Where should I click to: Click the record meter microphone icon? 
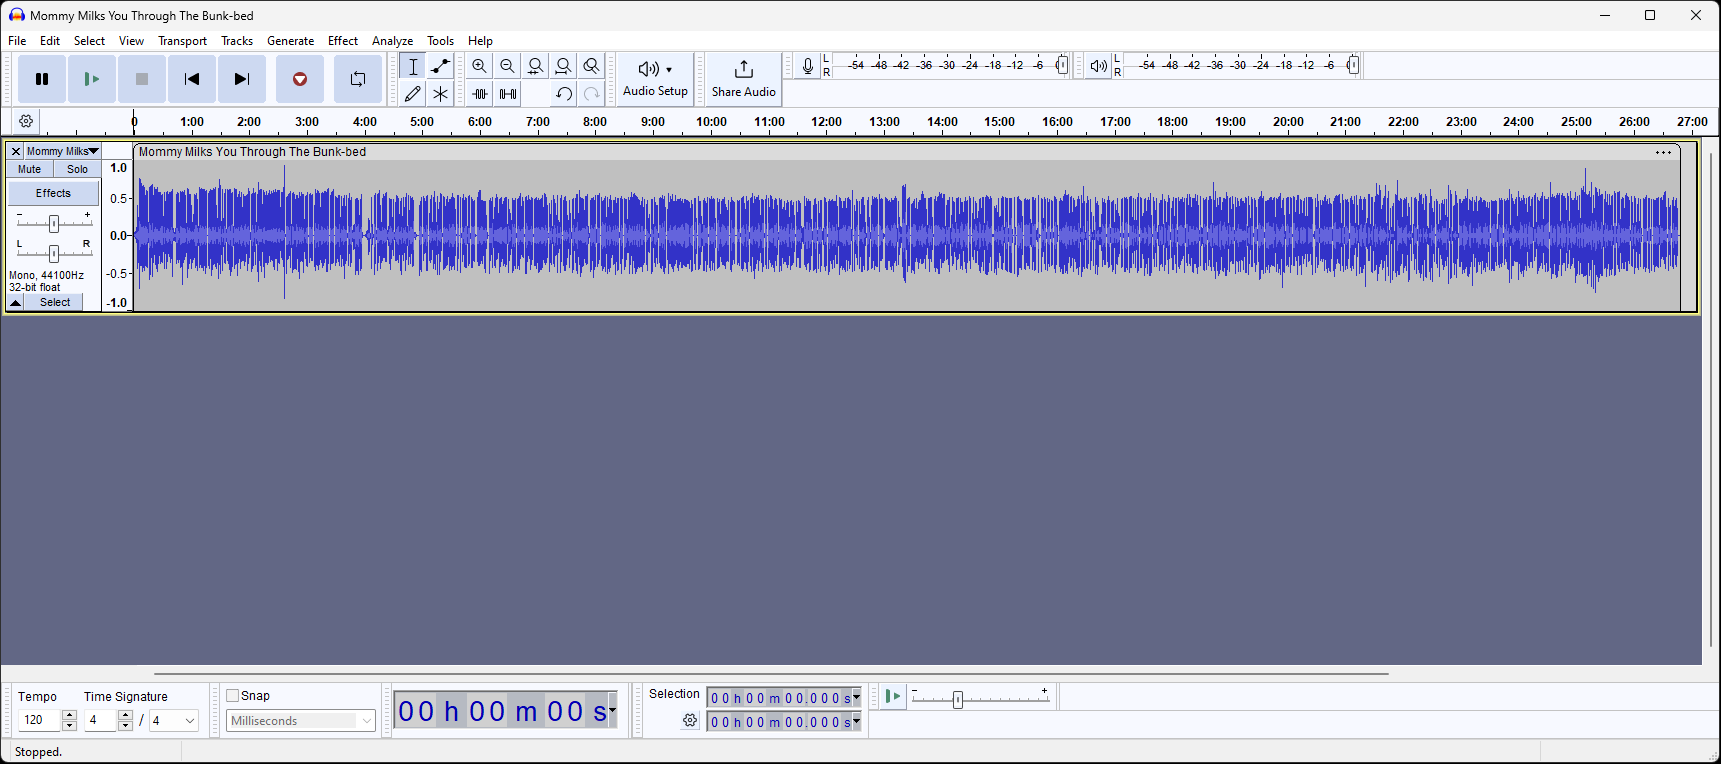pos(808,66)
